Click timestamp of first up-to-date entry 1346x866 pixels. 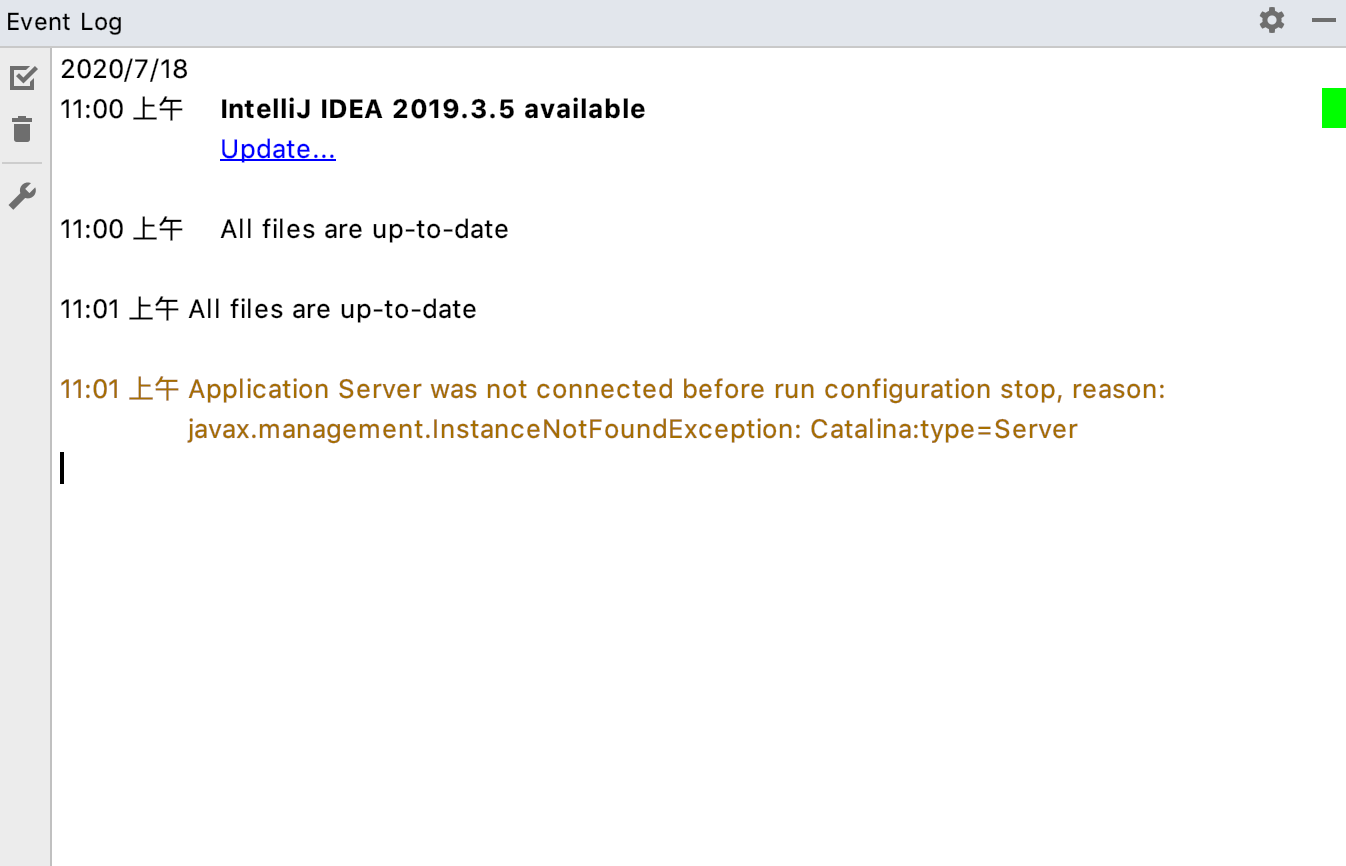(x=122, y=229)
